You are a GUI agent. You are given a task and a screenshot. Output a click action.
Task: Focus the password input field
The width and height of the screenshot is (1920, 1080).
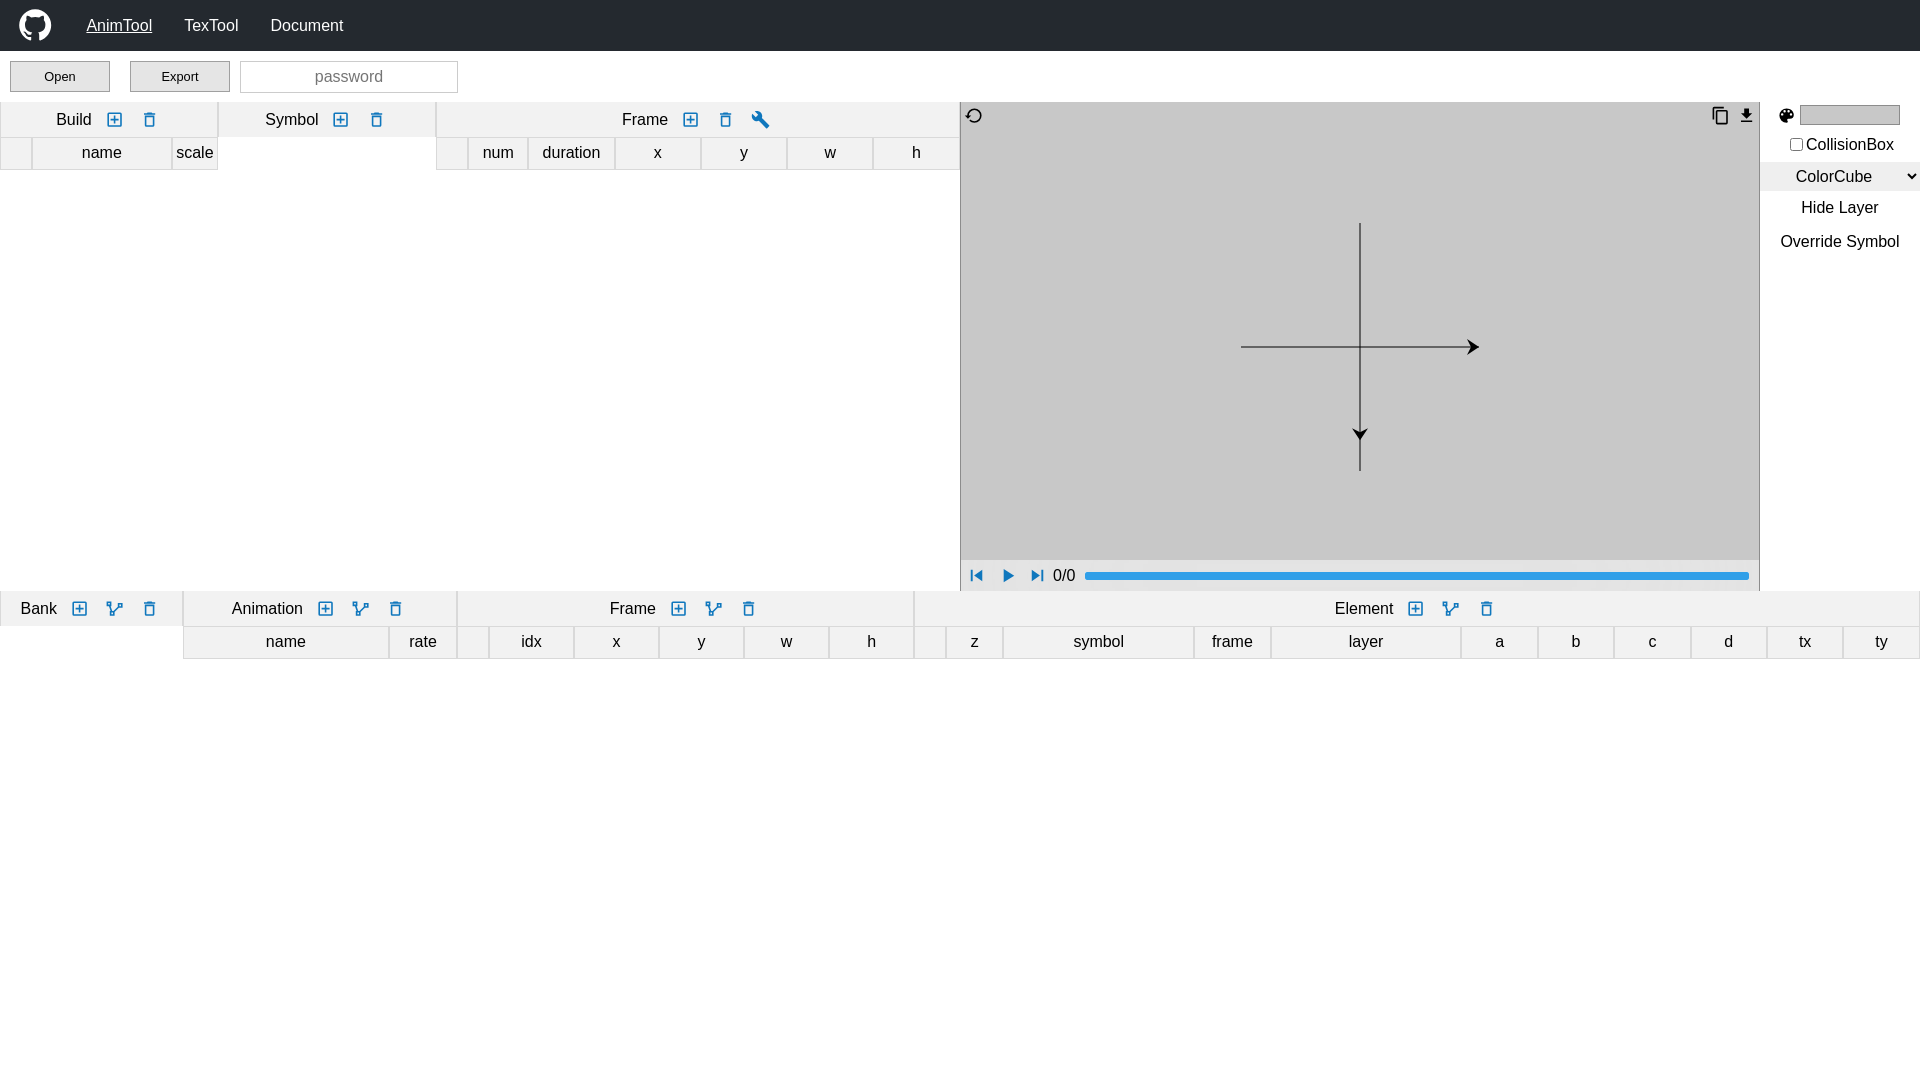pyautogui.click(x=349, y=77)
